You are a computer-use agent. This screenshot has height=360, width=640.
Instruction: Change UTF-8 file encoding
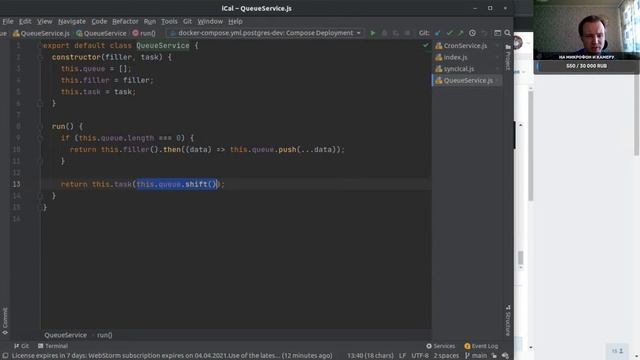420,356
